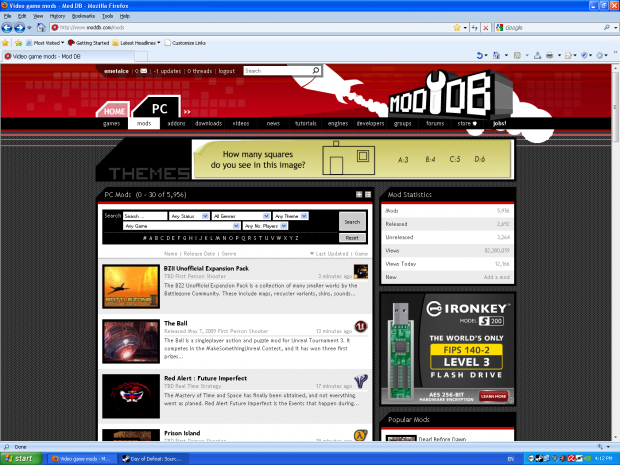The width and height of the screenshot is (620, 465).
Task: Click the mods filter Search button
Action: (352, 221)
